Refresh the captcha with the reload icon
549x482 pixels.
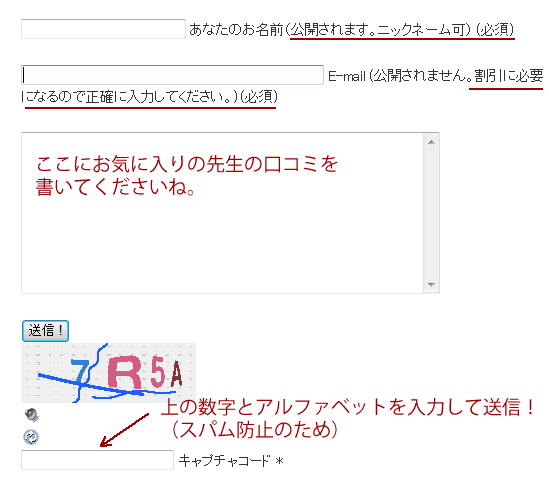[x=31, y=437]
